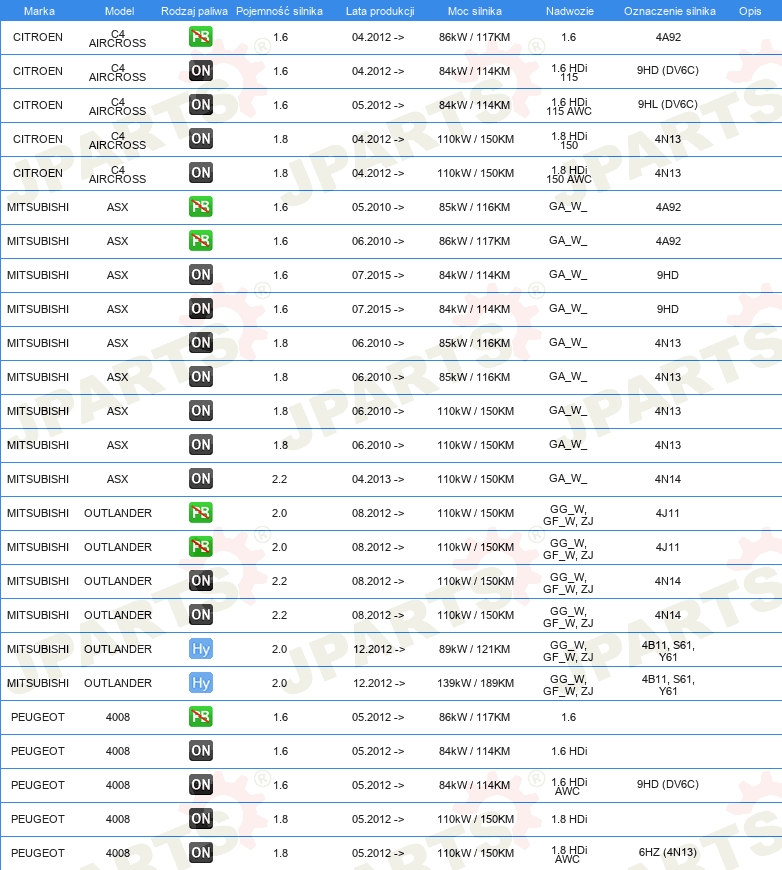This screenshot has height=870, width=782.
Task: Select '9HD (DV6C)' cell in the Citroen row
Action: [x=668, y=70]
